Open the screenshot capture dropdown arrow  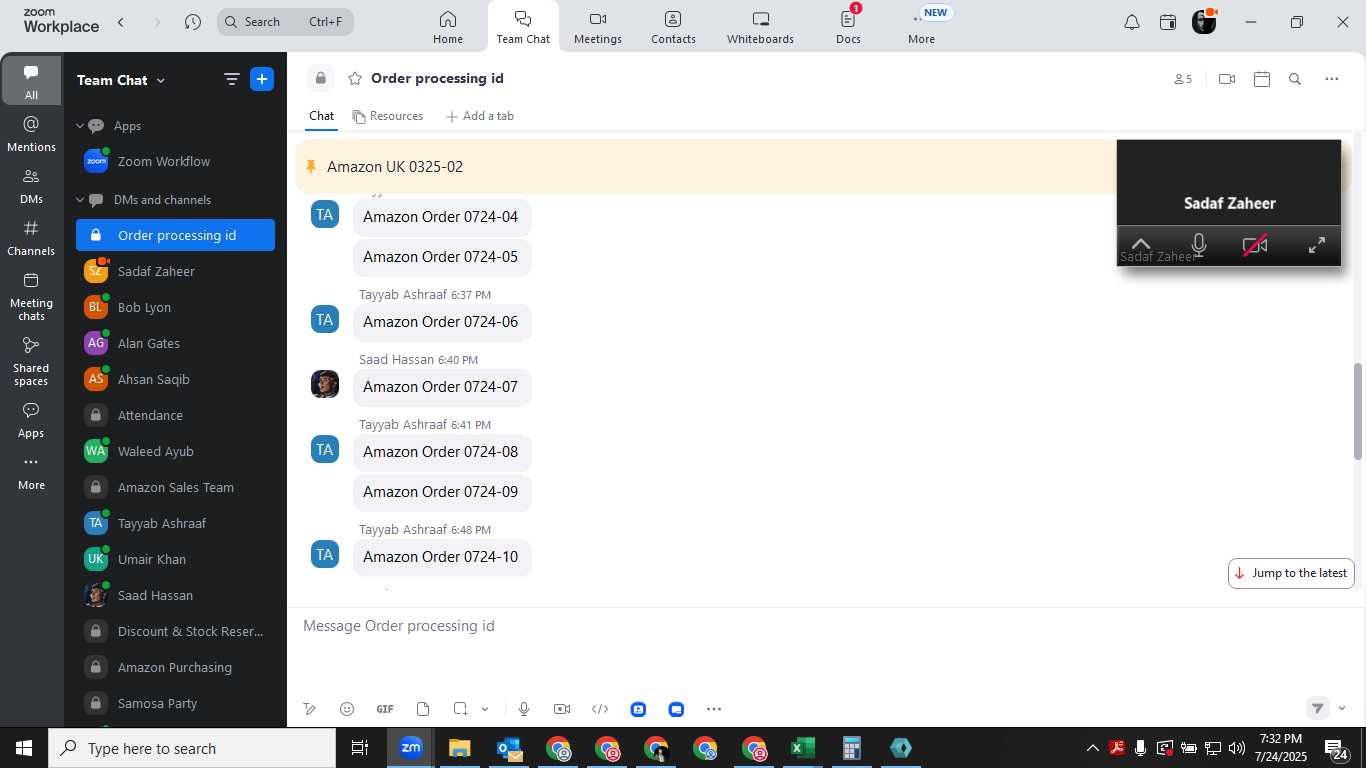485,709
